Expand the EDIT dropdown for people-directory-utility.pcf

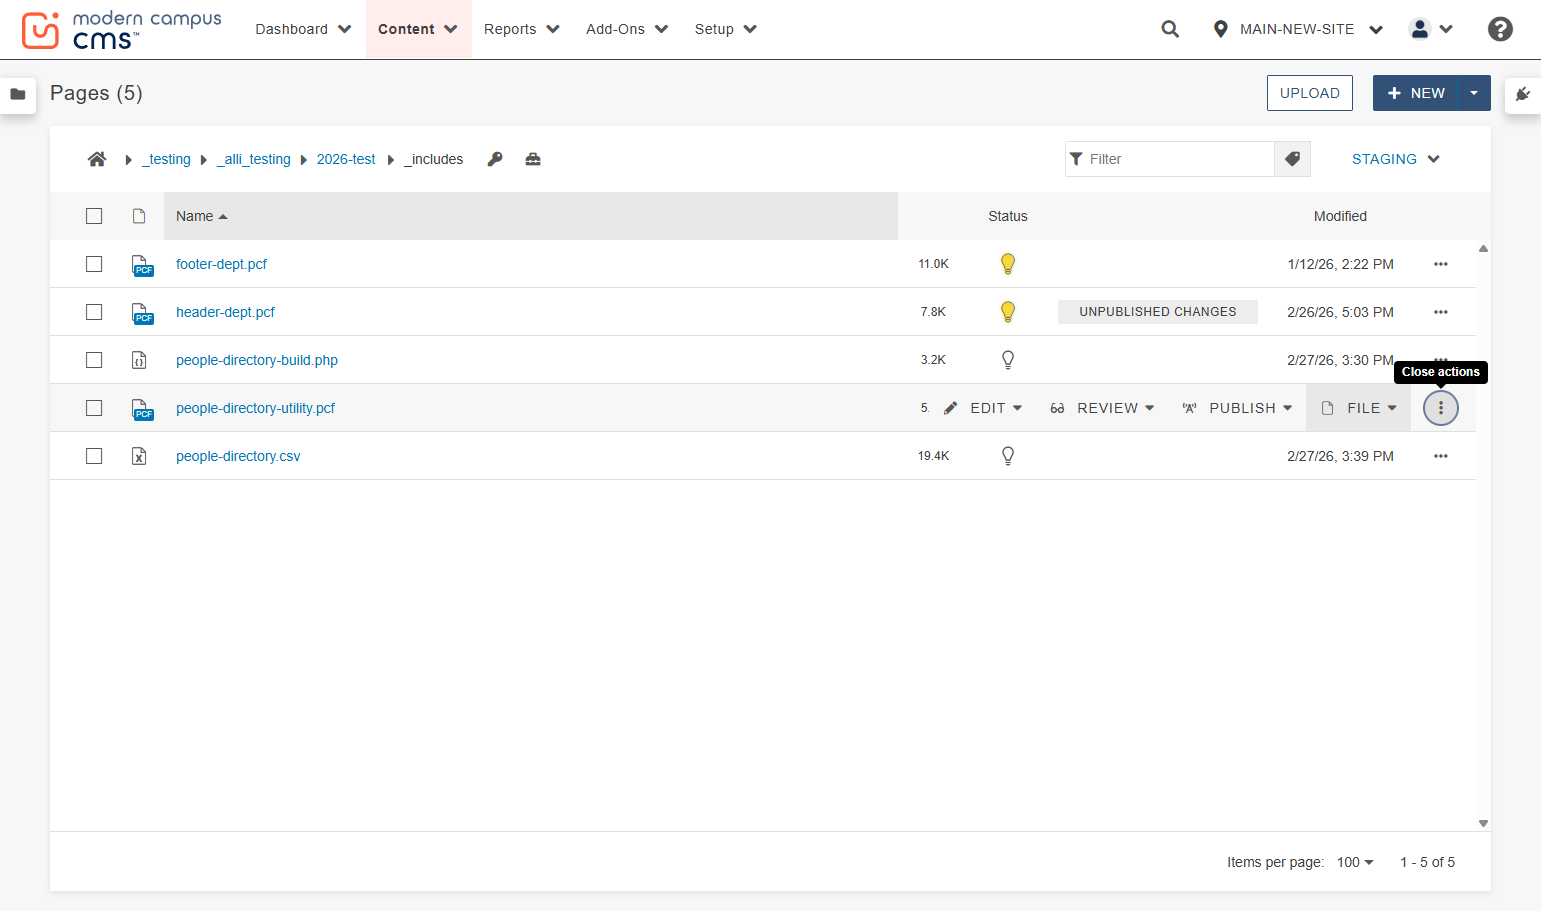(983, 408)
